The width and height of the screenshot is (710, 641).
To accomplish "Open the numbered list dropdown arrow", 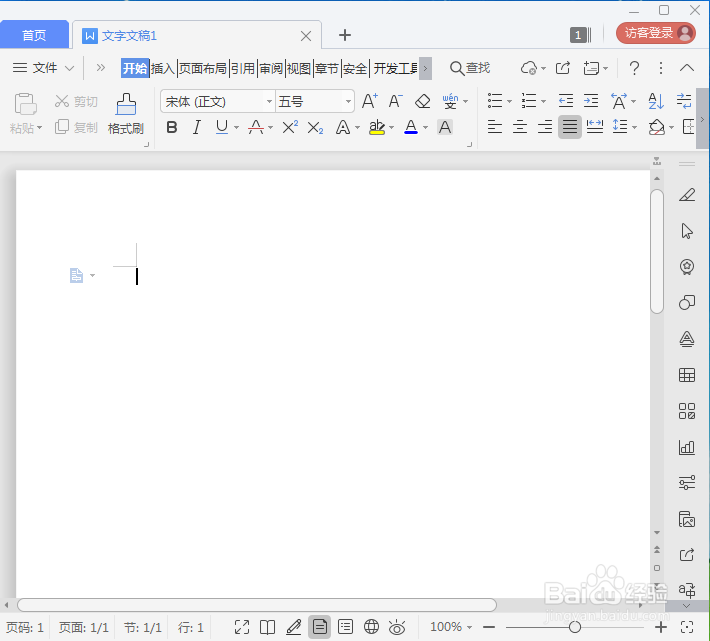I will 543,101.
